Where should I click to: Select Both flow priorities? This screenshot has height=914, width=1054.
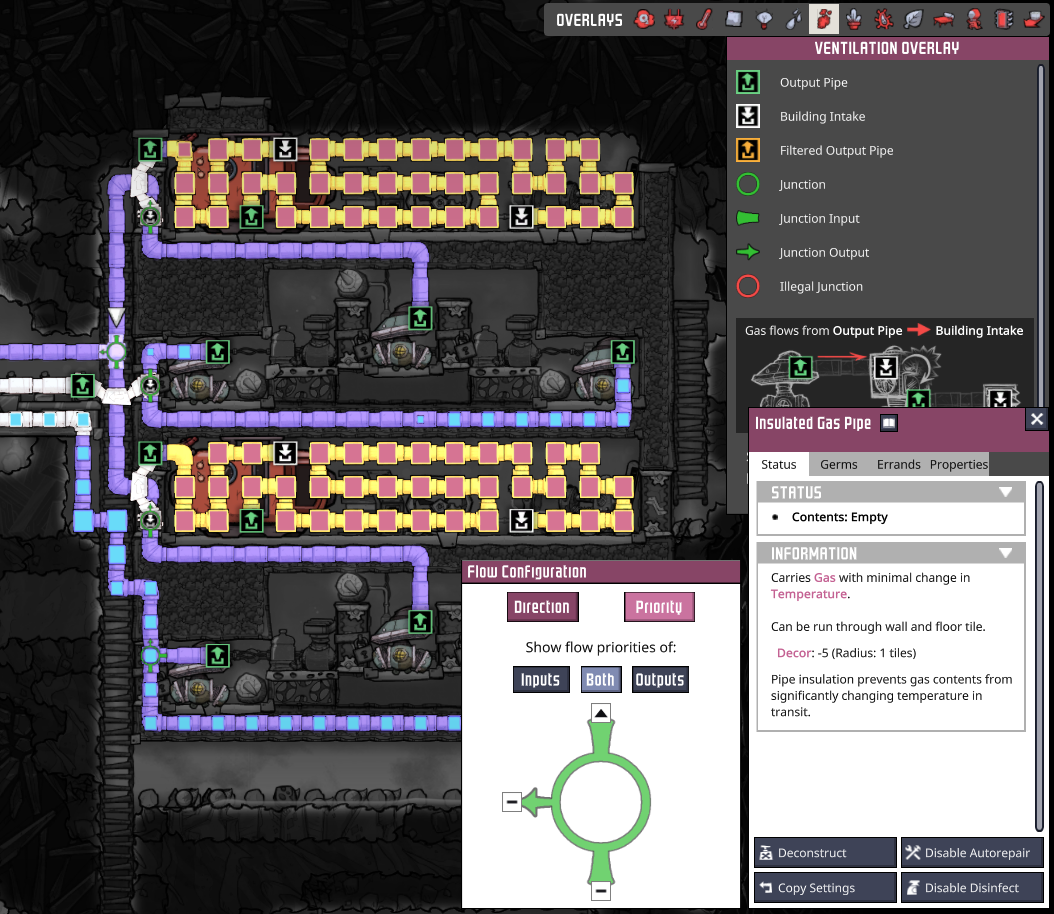600,679
